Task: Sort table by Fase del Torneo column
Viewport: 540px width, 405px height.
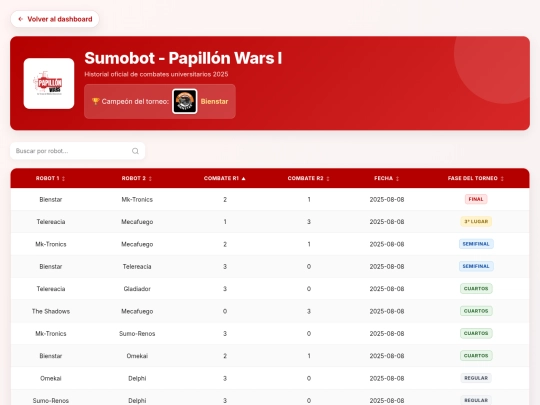Action: click(x=476, y=178)
